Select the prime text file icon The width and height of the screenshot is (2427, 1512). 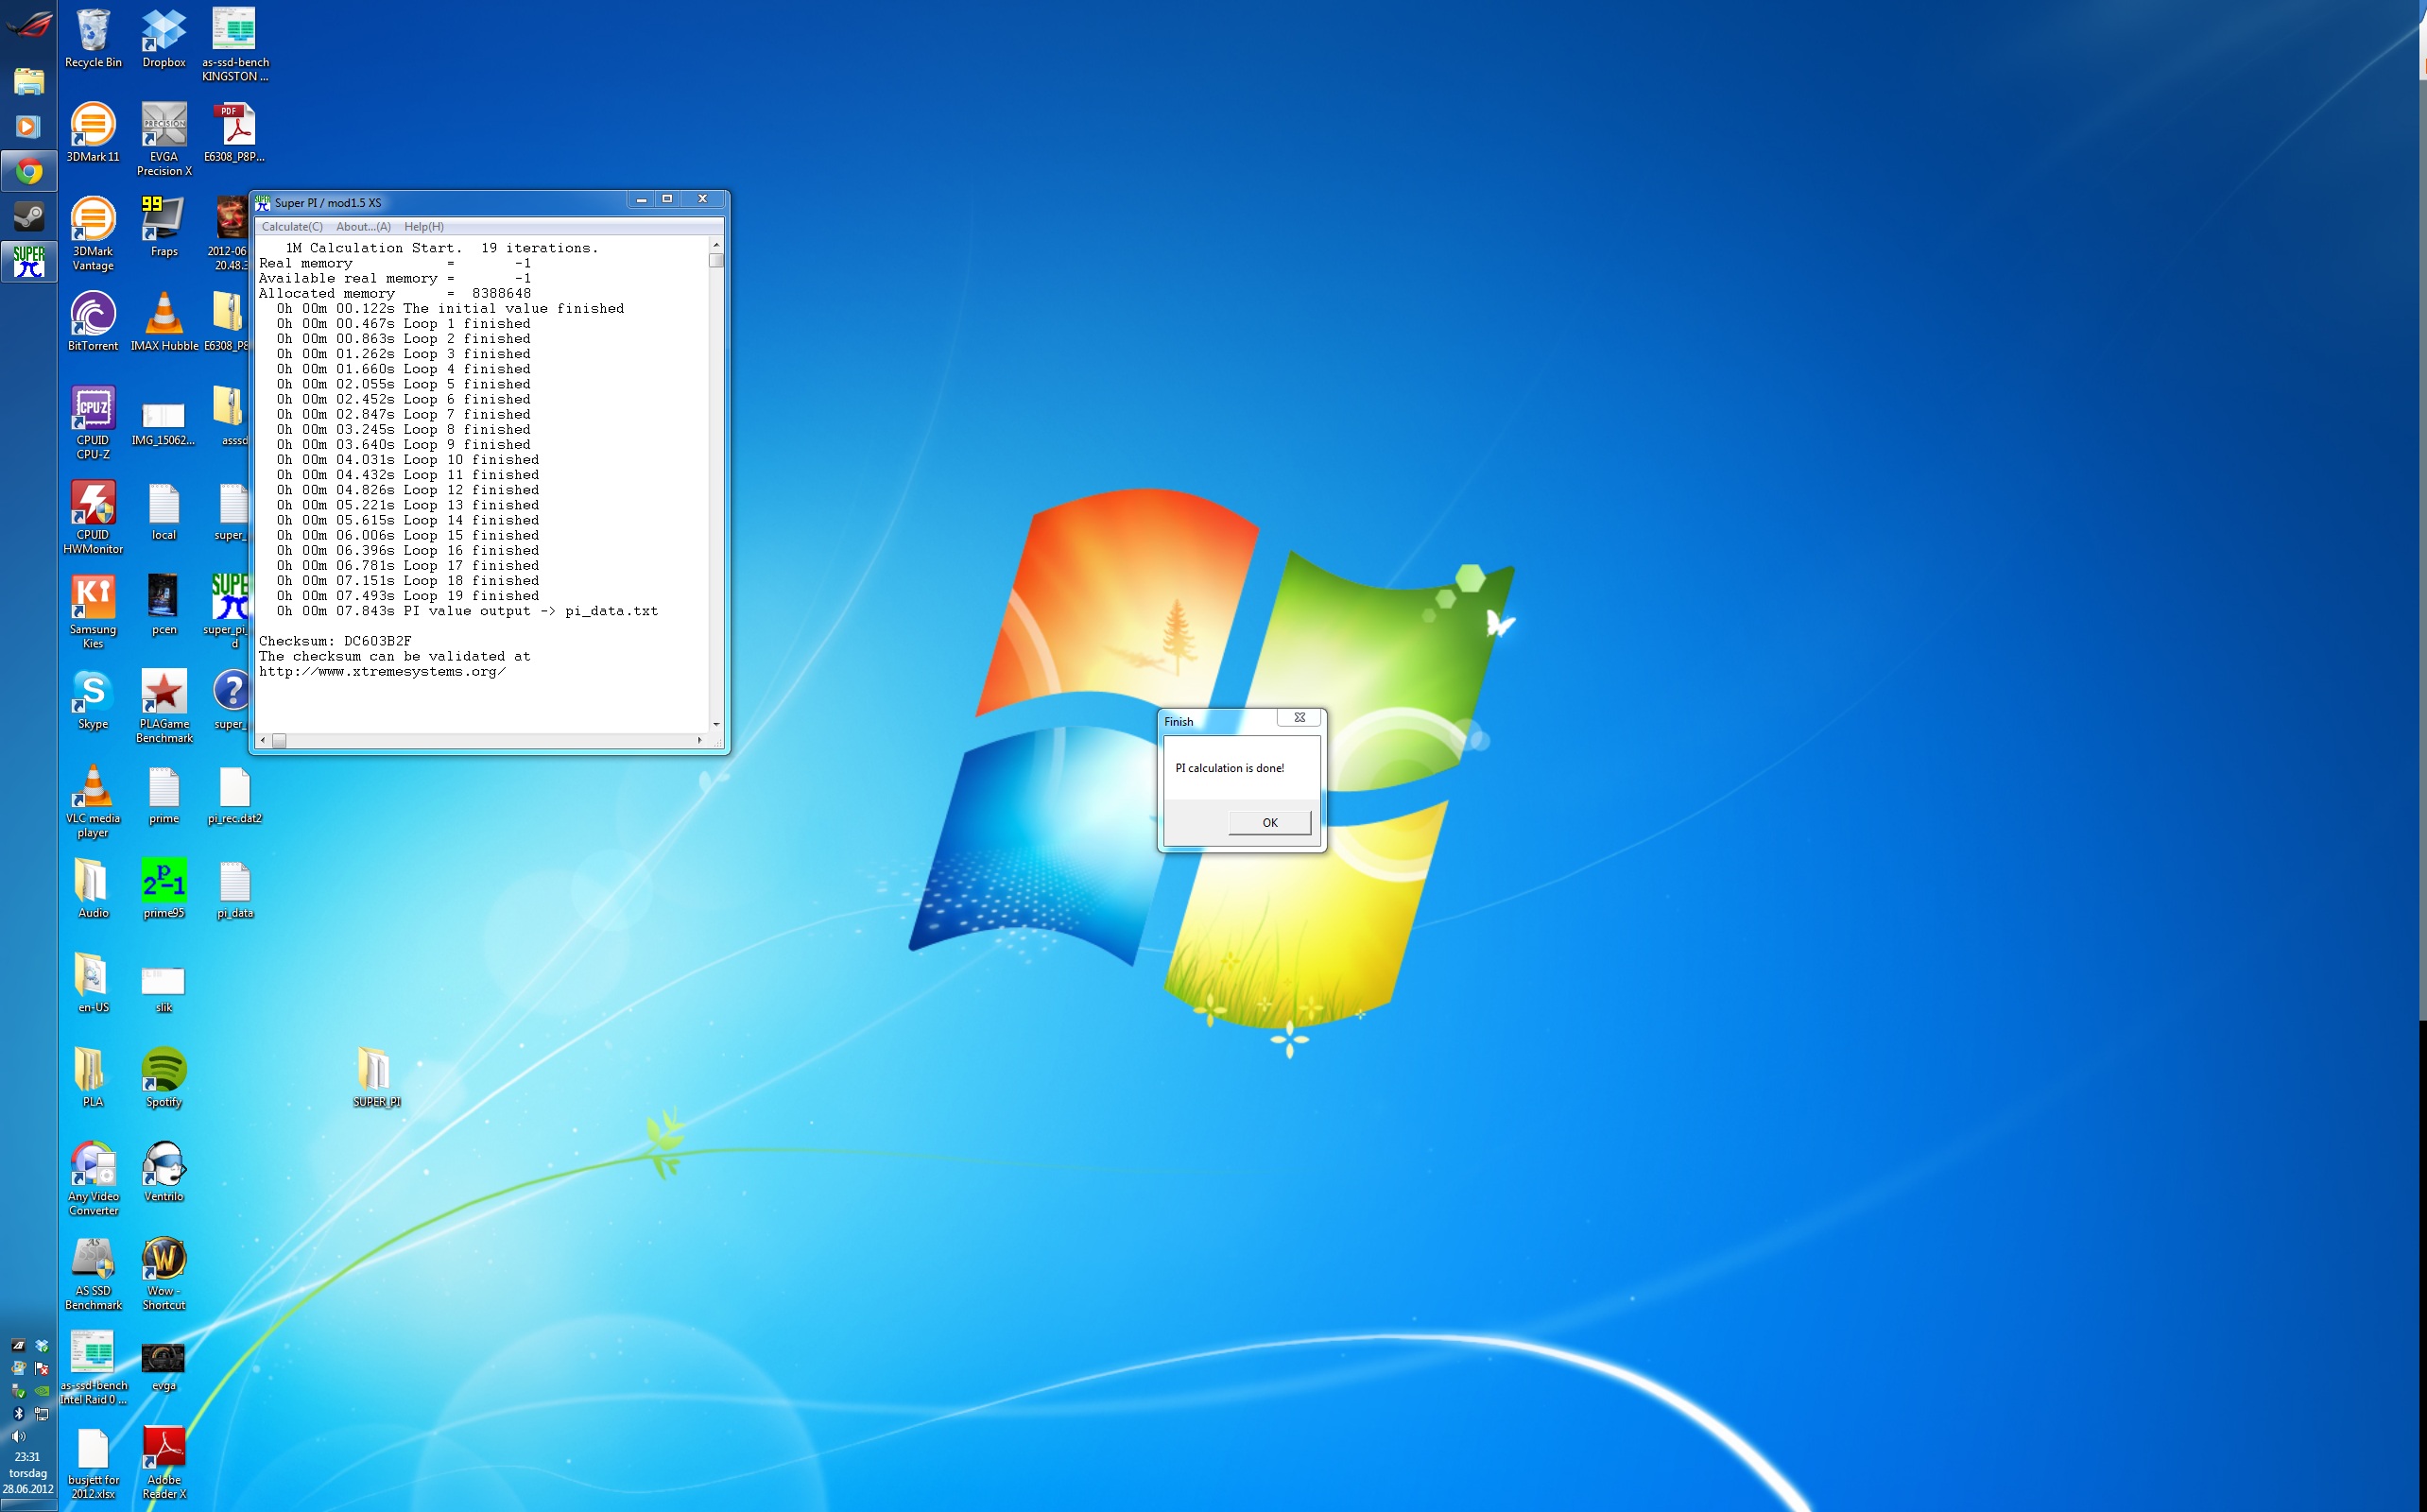tap(164, 794)
